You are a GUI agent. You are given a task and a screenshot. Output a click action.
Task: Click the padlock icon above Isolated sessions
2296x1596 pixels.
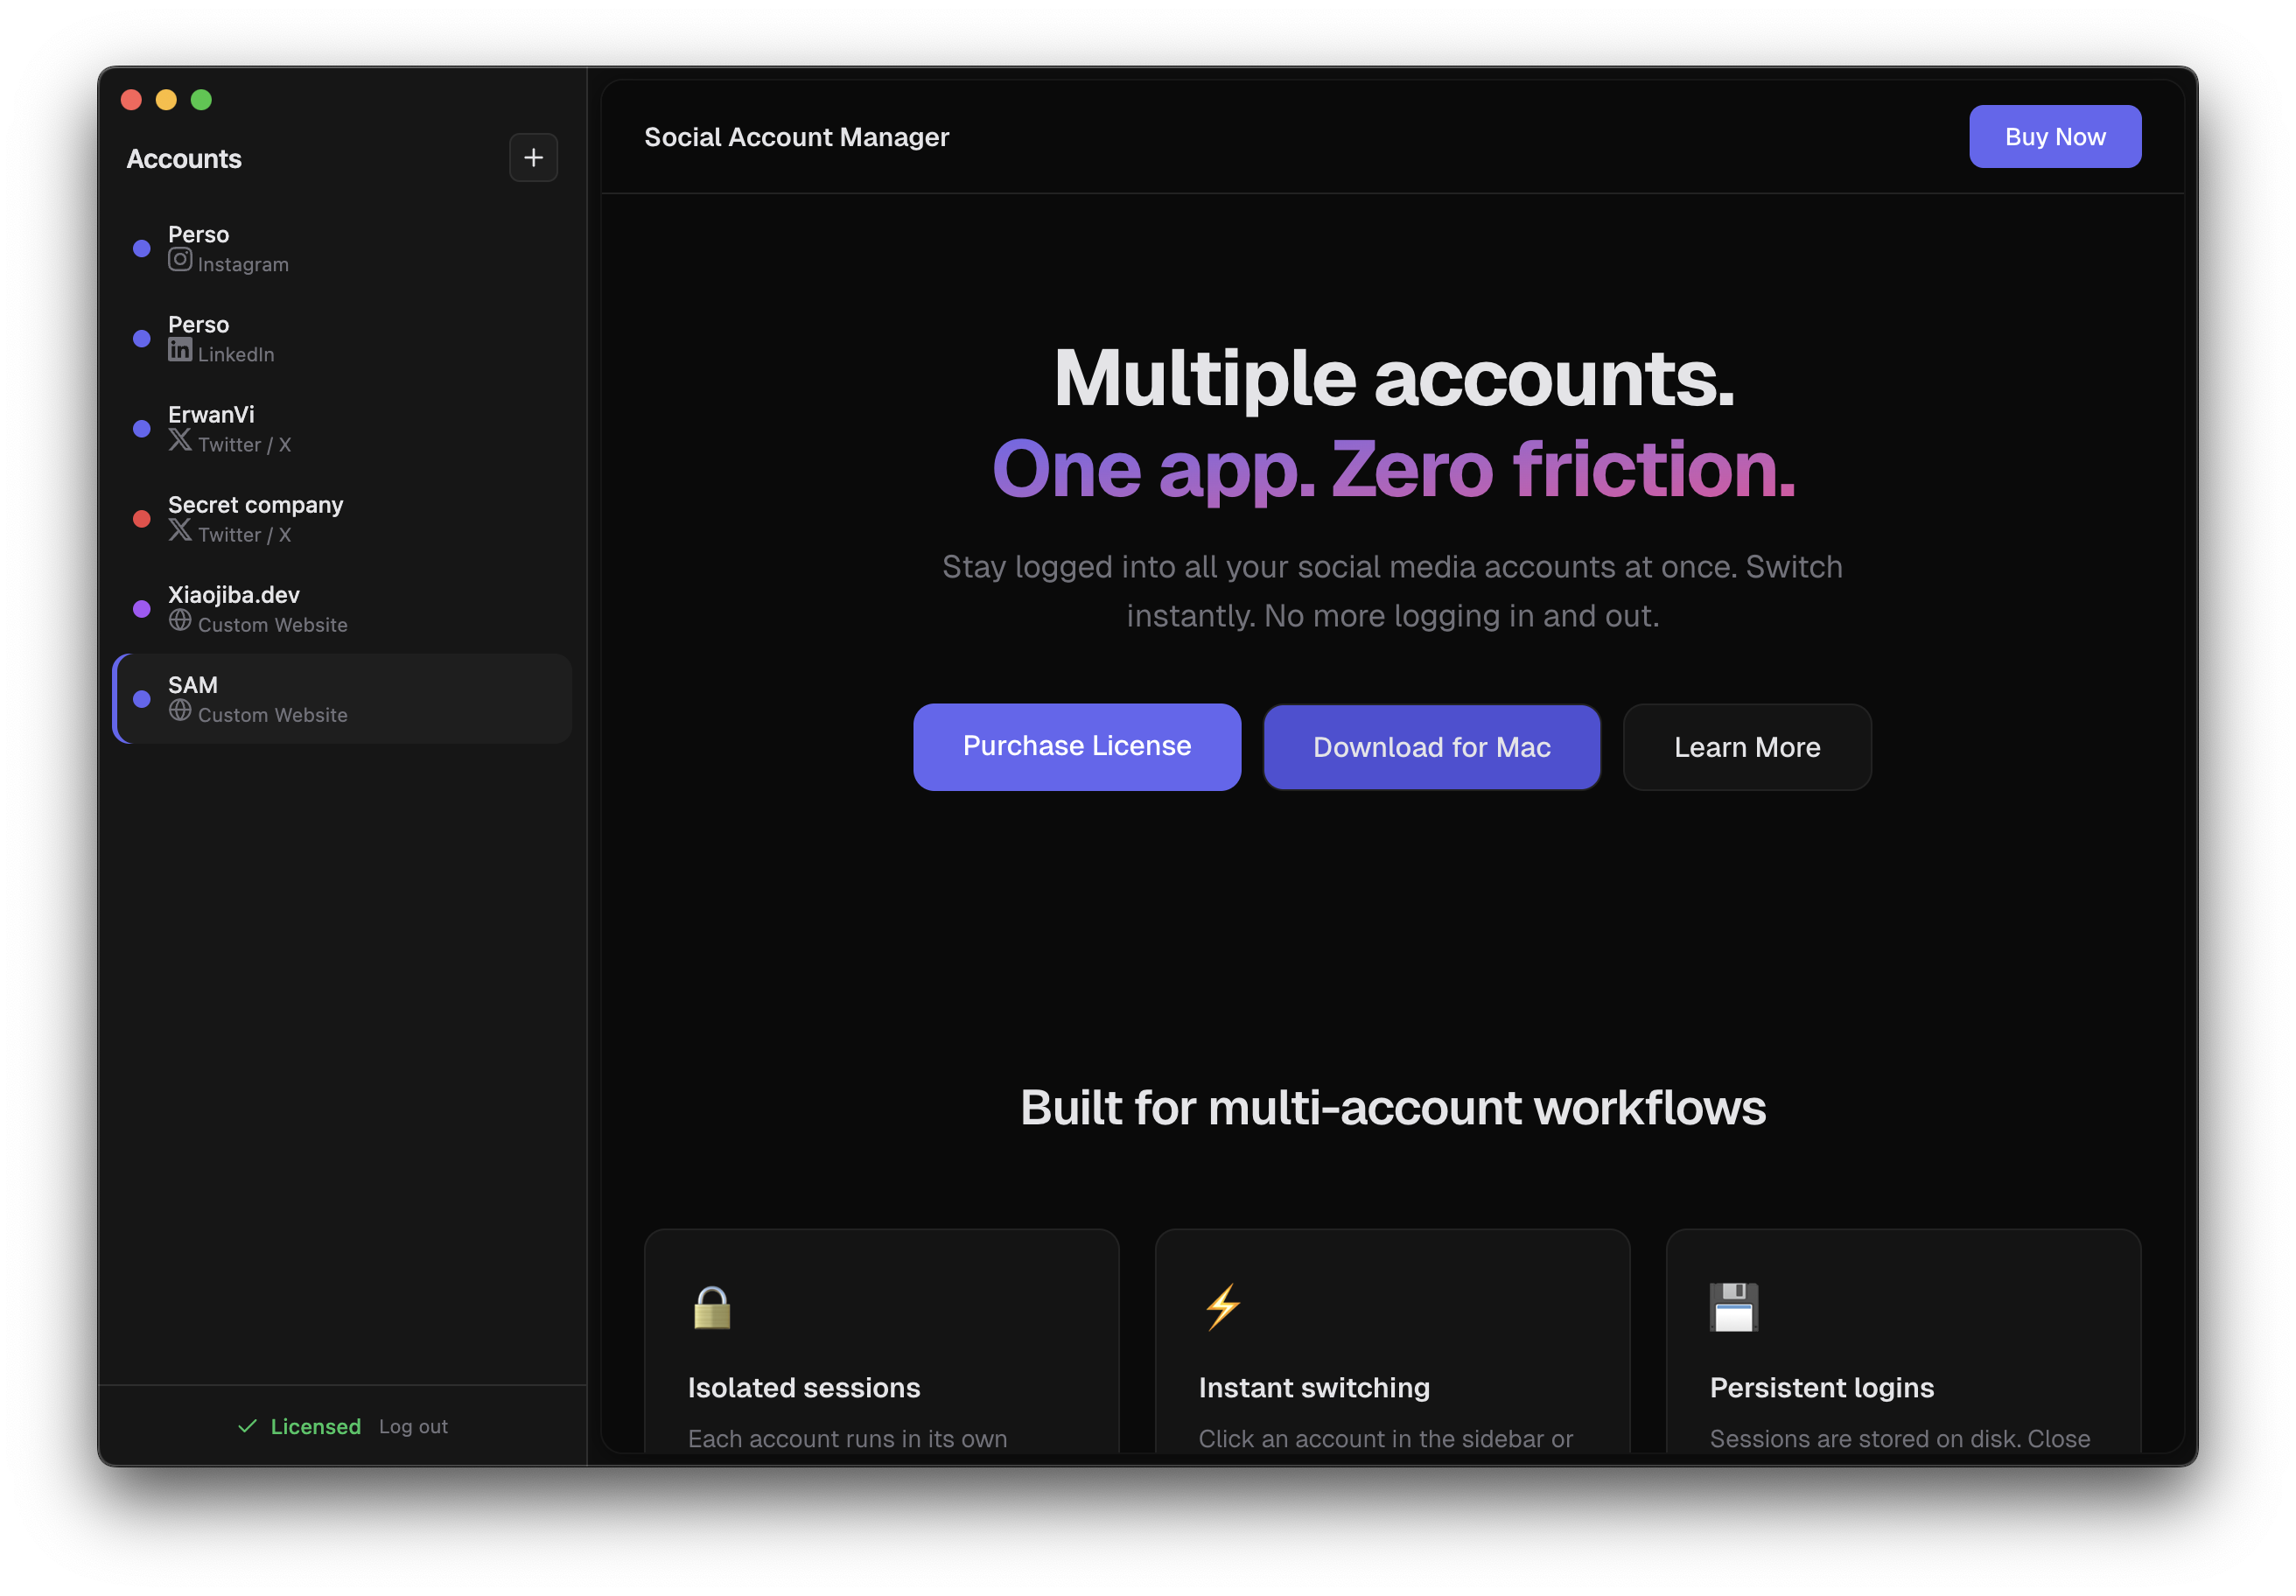click(x=711, y=1307)
